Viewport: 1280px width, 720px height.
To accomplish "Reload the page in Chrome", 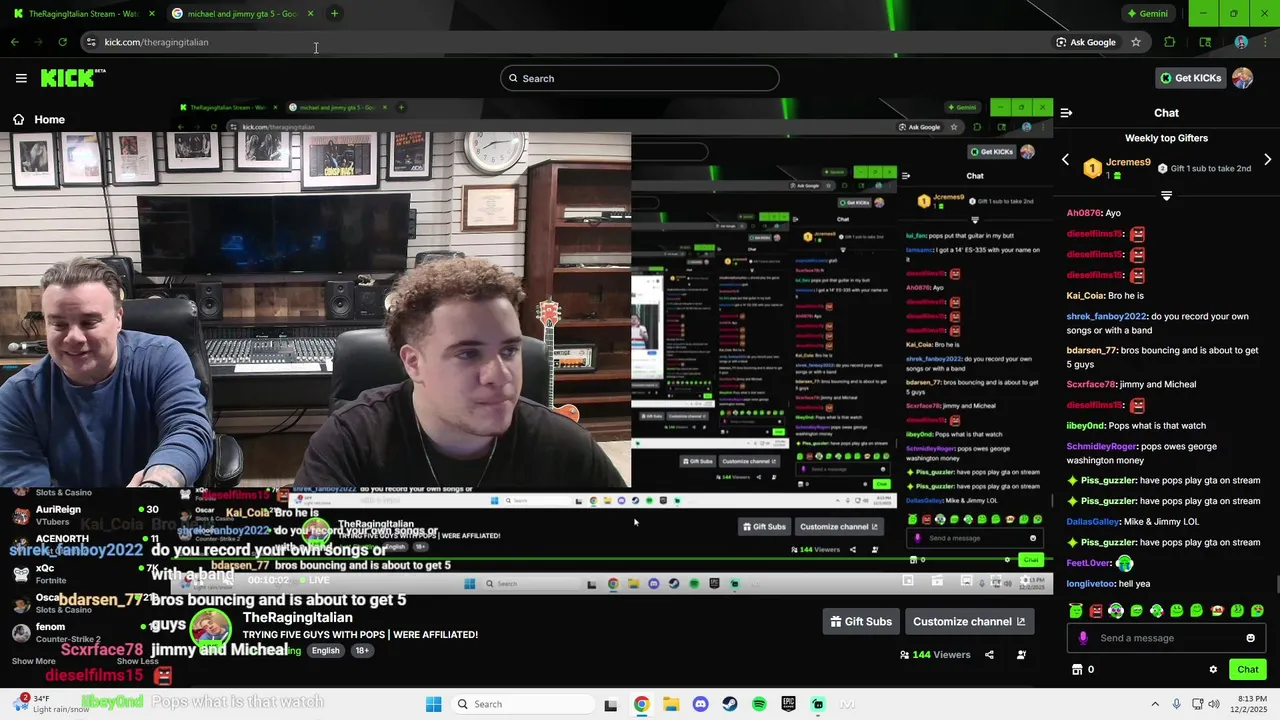I will 62,42.
